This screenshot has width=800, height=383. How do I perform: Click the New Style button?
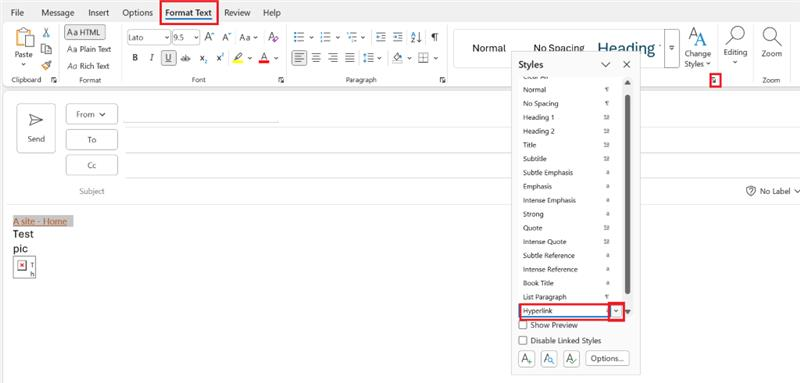(527, 359)
